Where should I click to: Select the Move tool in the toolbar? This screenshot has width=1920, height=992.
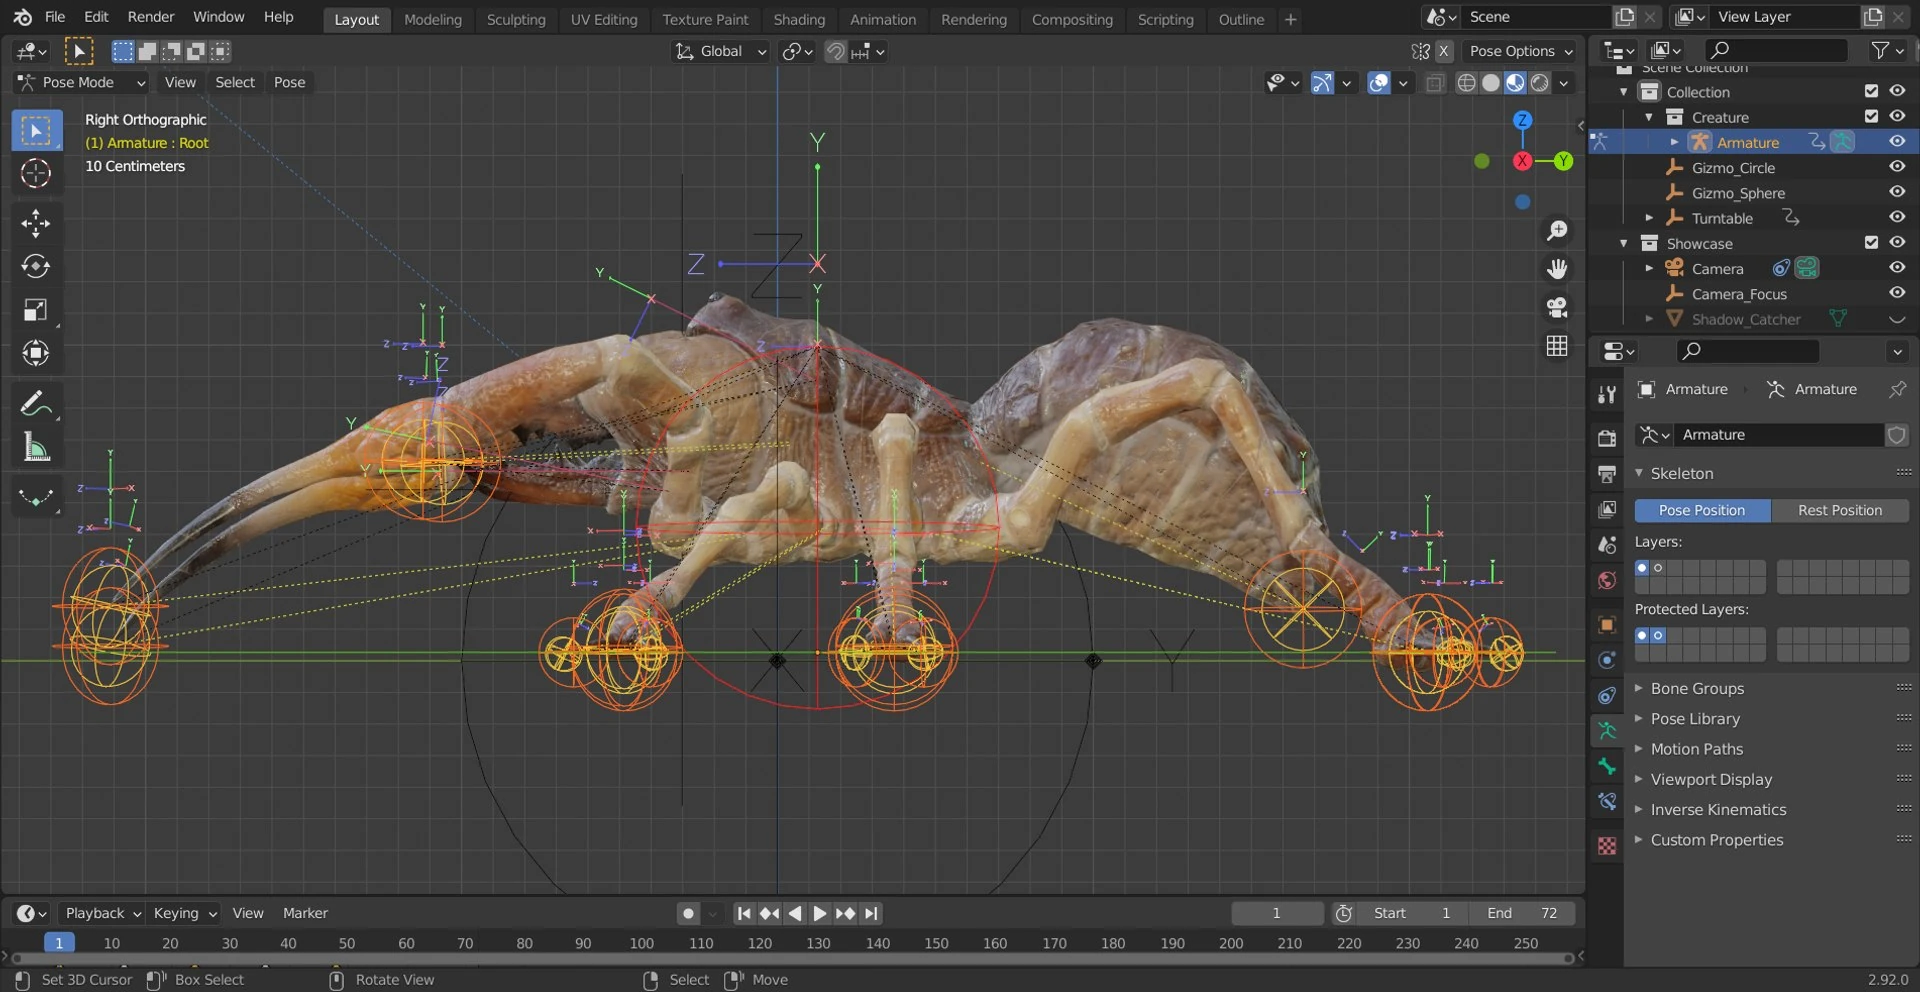[36, 222]
